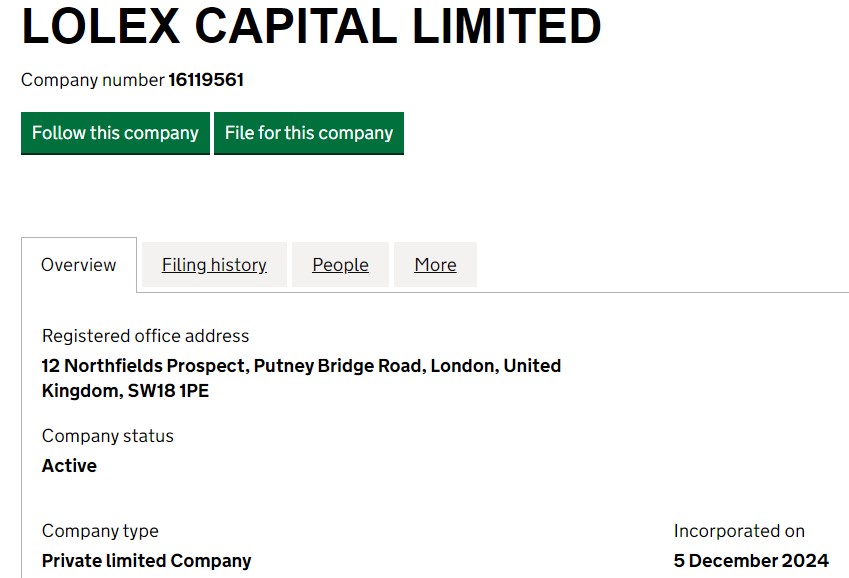Click the Follow this company button
849x578 pixels.
coord(115,133)
